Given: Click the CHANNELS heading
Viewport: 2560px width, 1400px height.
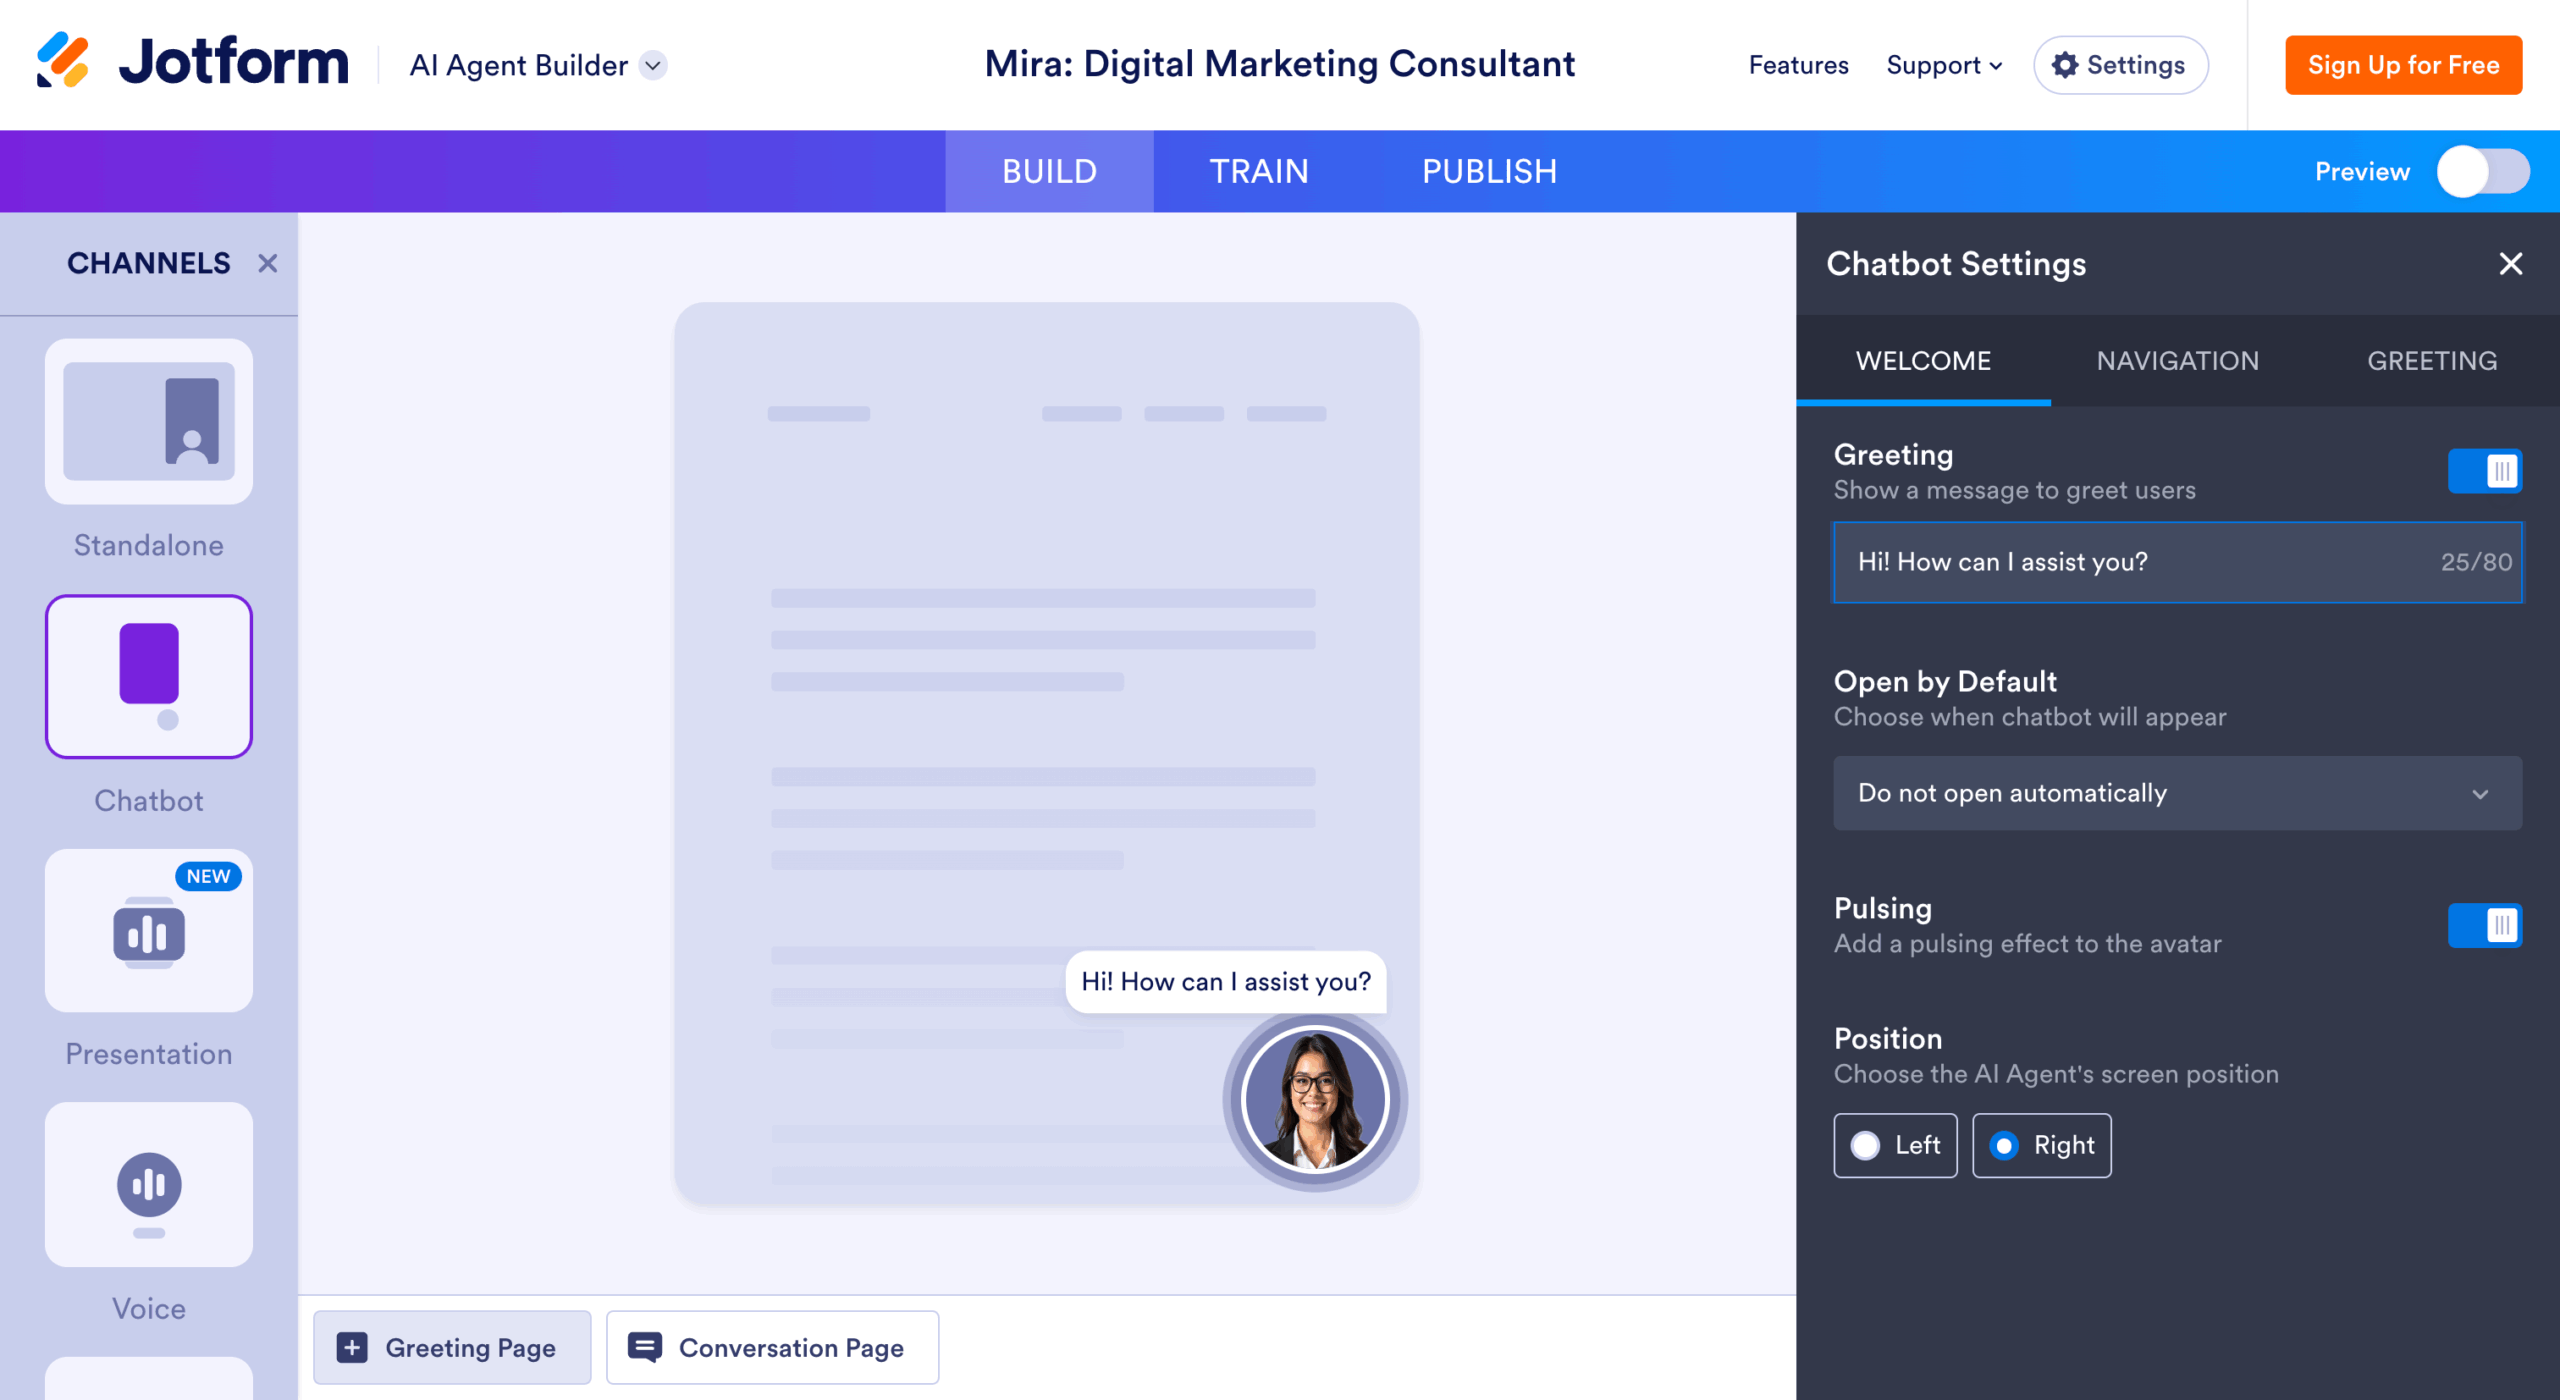Looking at the screenshot, I should click(x=148, y=263).
